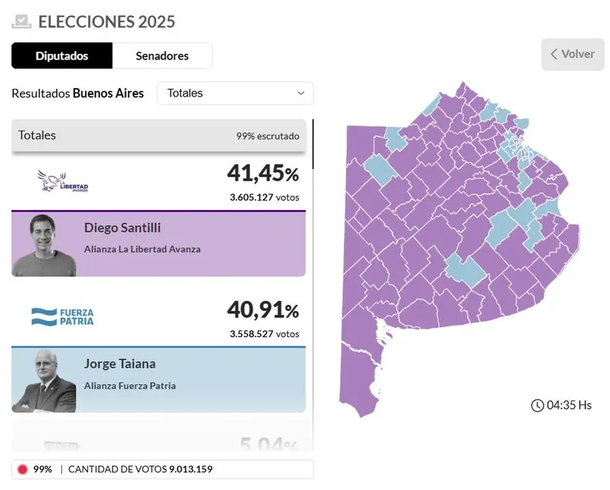The image size is (610, 490).
Task: Click the clock icon next to 04:35 Hs
Action: (x=538, y=405)
